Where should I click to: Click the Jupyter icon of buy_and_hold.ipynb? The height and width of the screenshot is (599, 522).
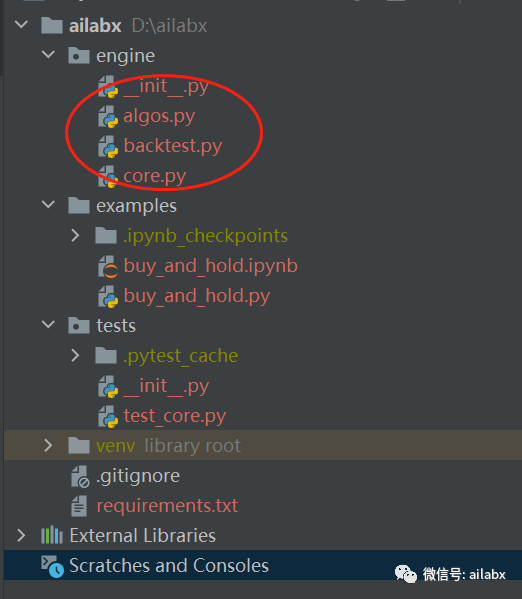point(108,266)
